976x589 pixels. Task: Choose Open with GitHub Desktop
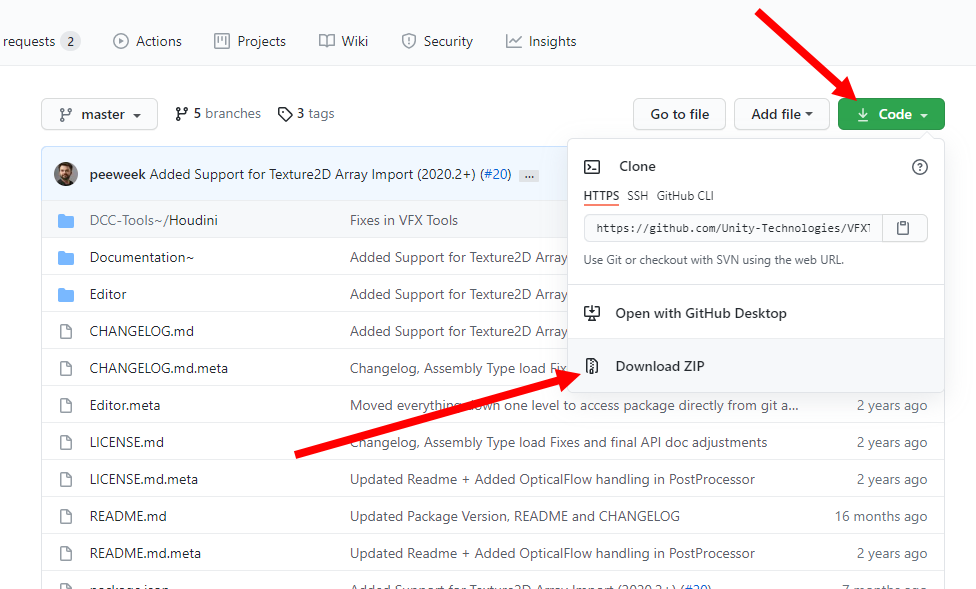(756, 313)
